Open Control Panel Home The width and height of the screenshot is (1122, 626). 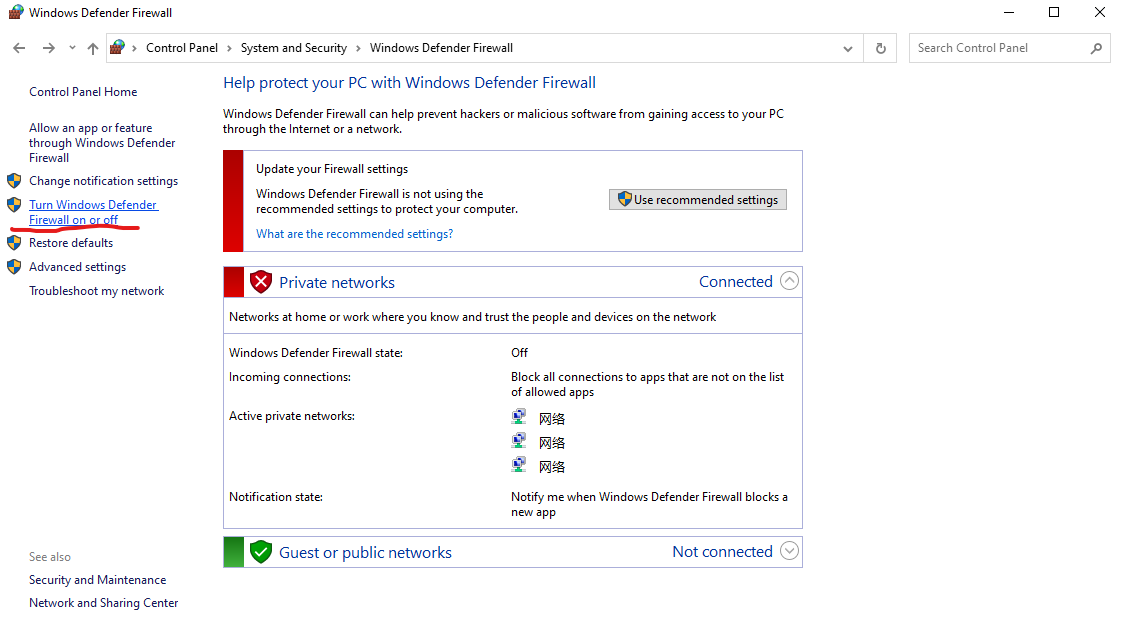(x=83, y=92)
